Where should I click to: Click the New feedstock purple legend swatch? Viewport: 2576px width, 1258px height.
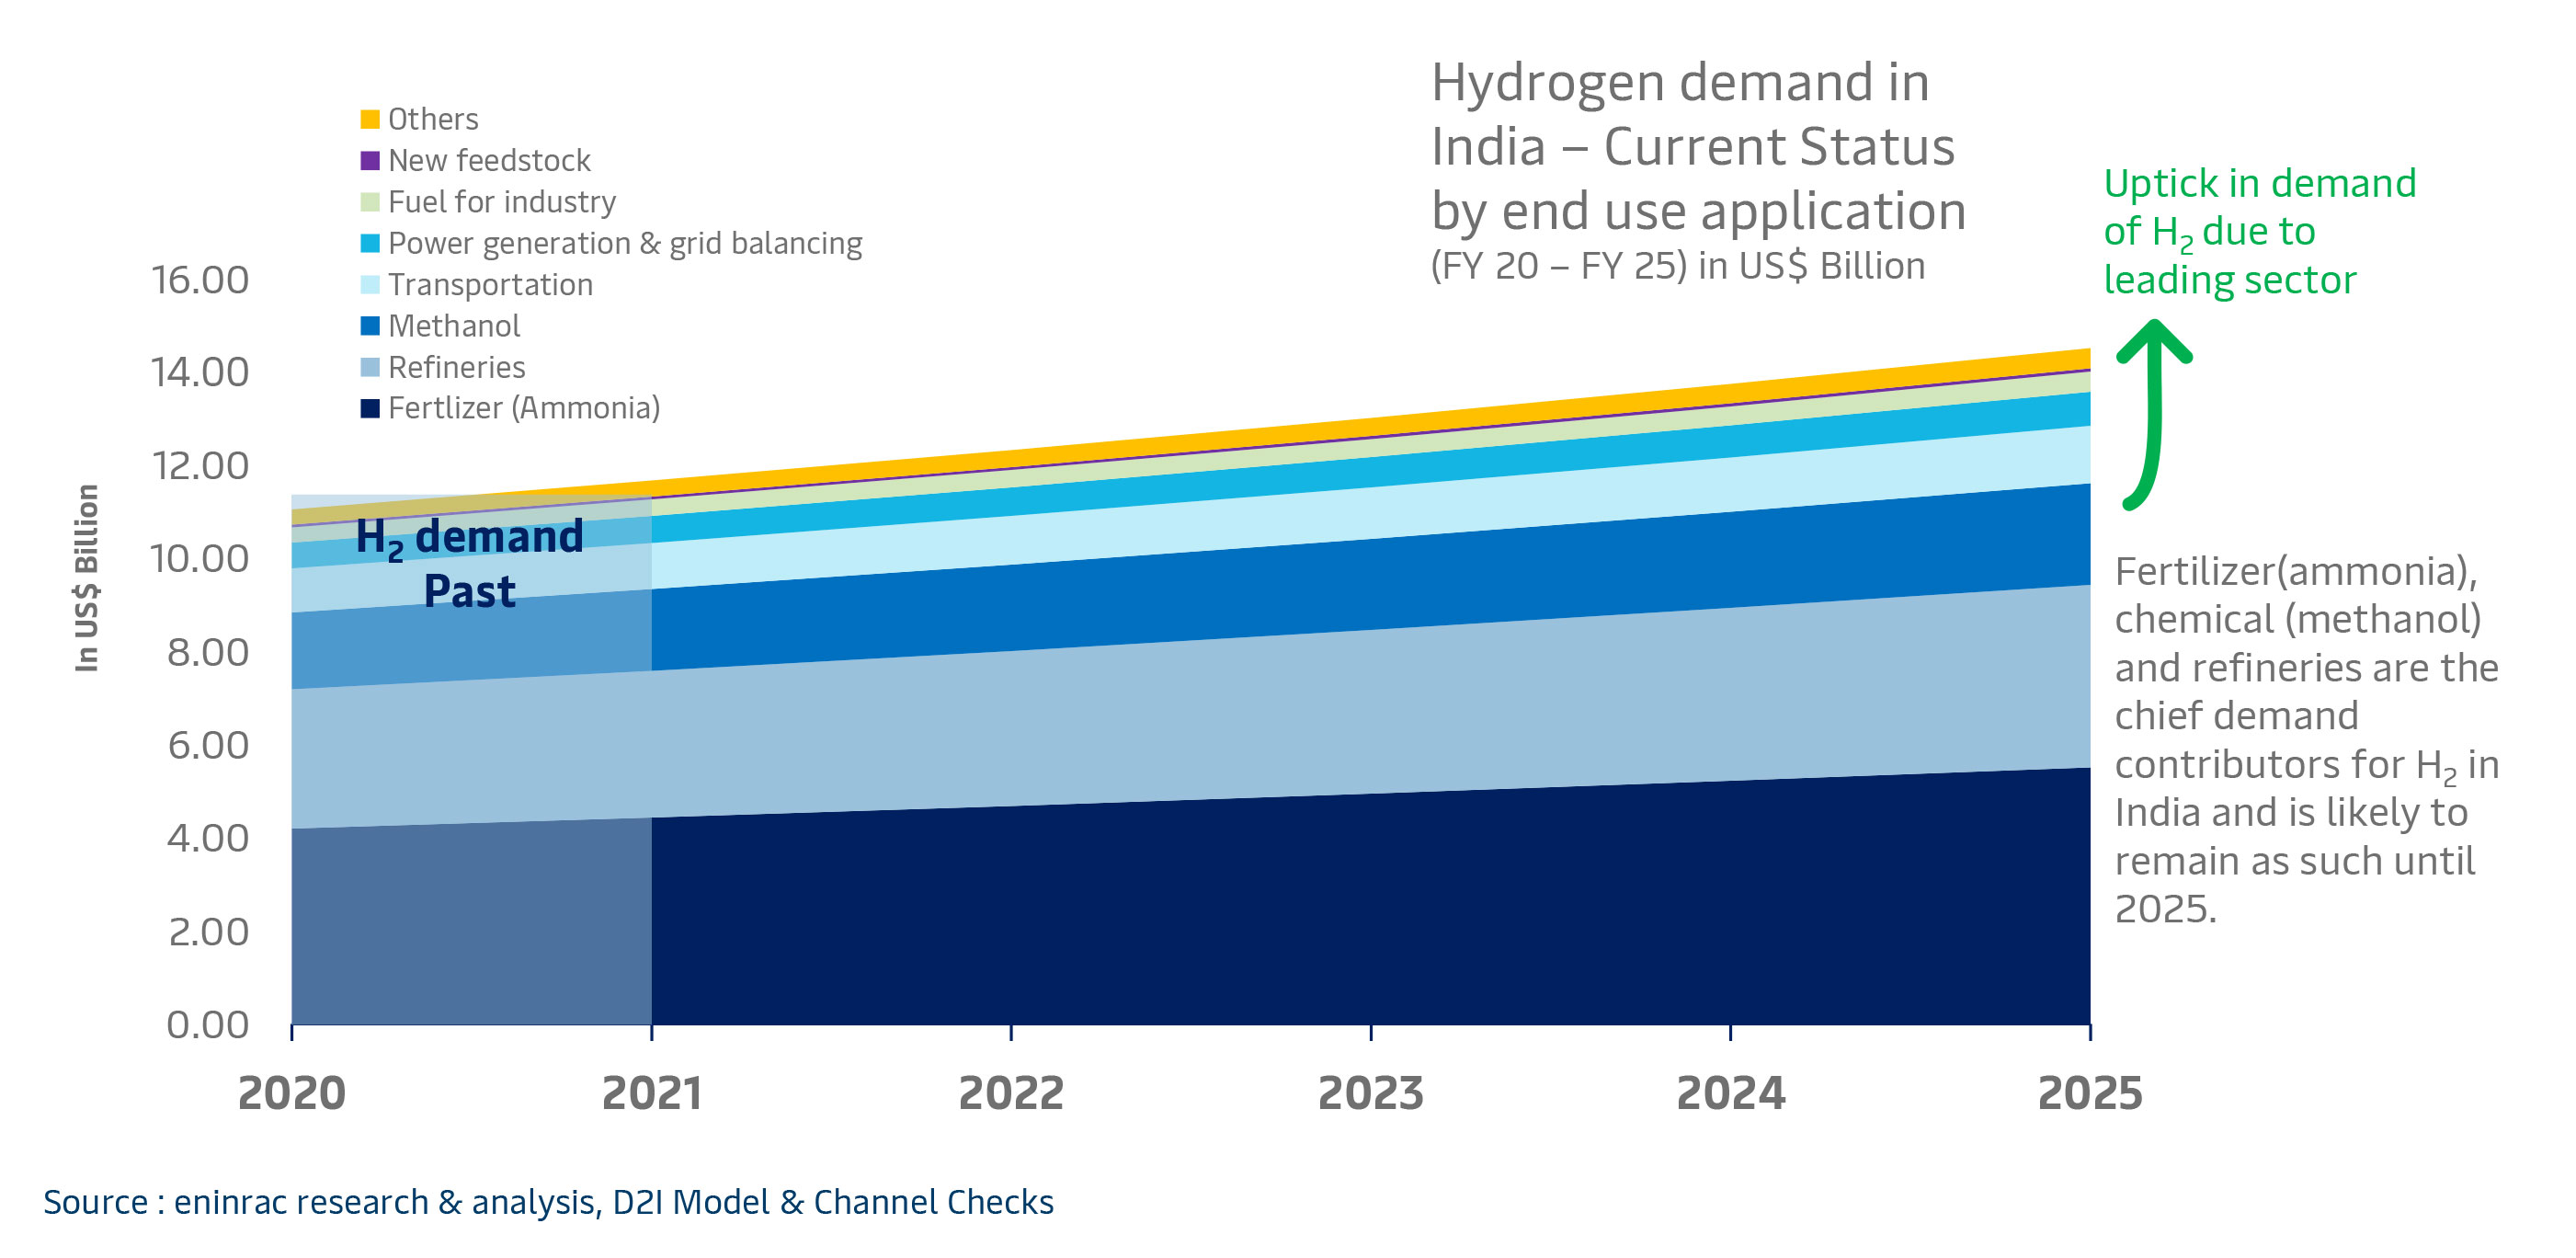(x=370, y=160)
